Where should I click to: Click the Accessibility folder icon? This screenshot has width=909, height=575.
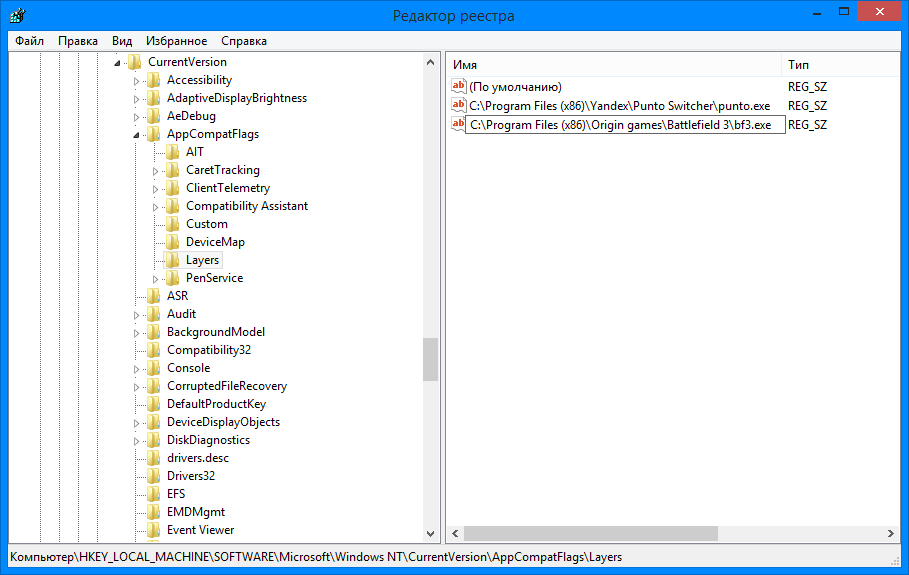[154, 79]
